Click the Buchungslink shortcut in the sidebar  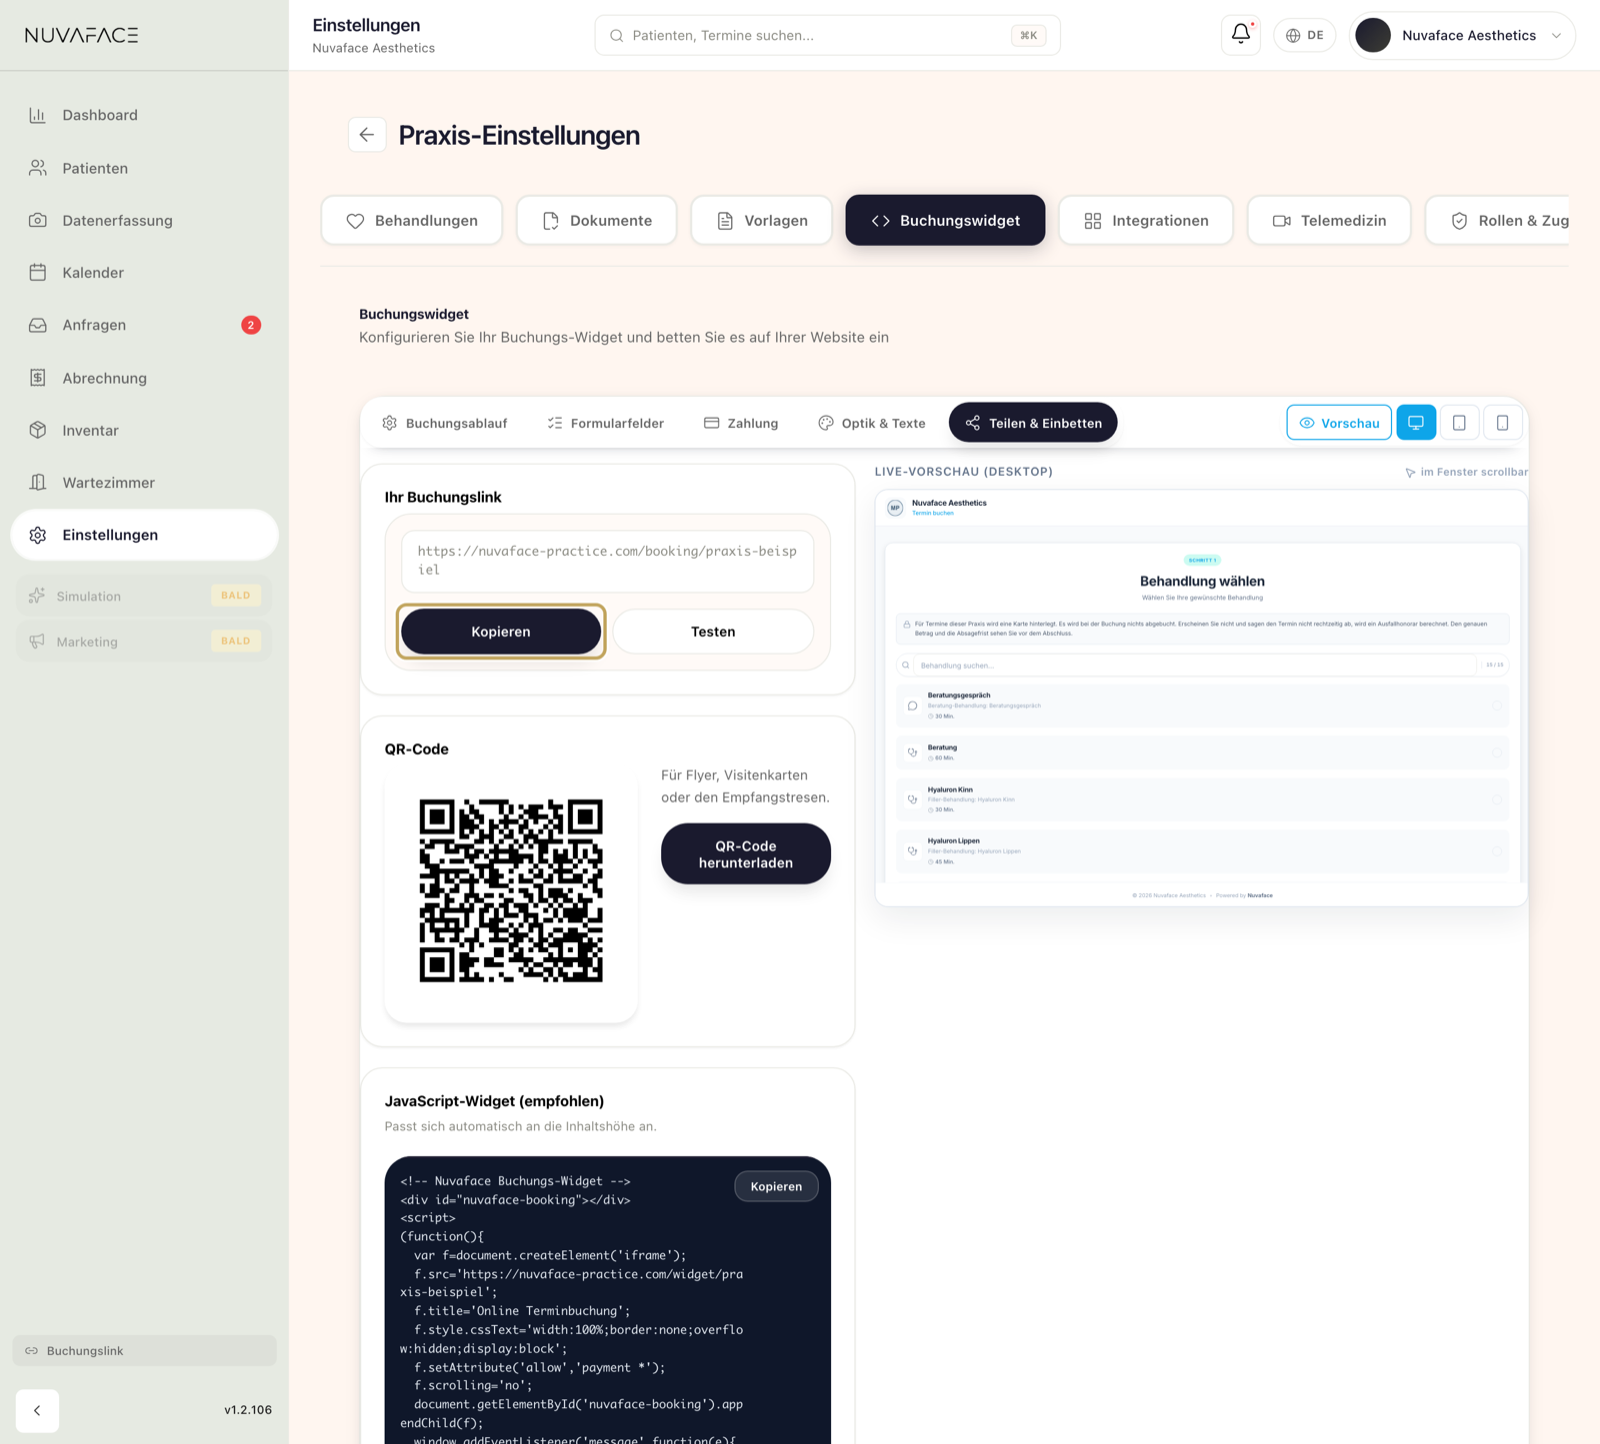coord(144,1351)
